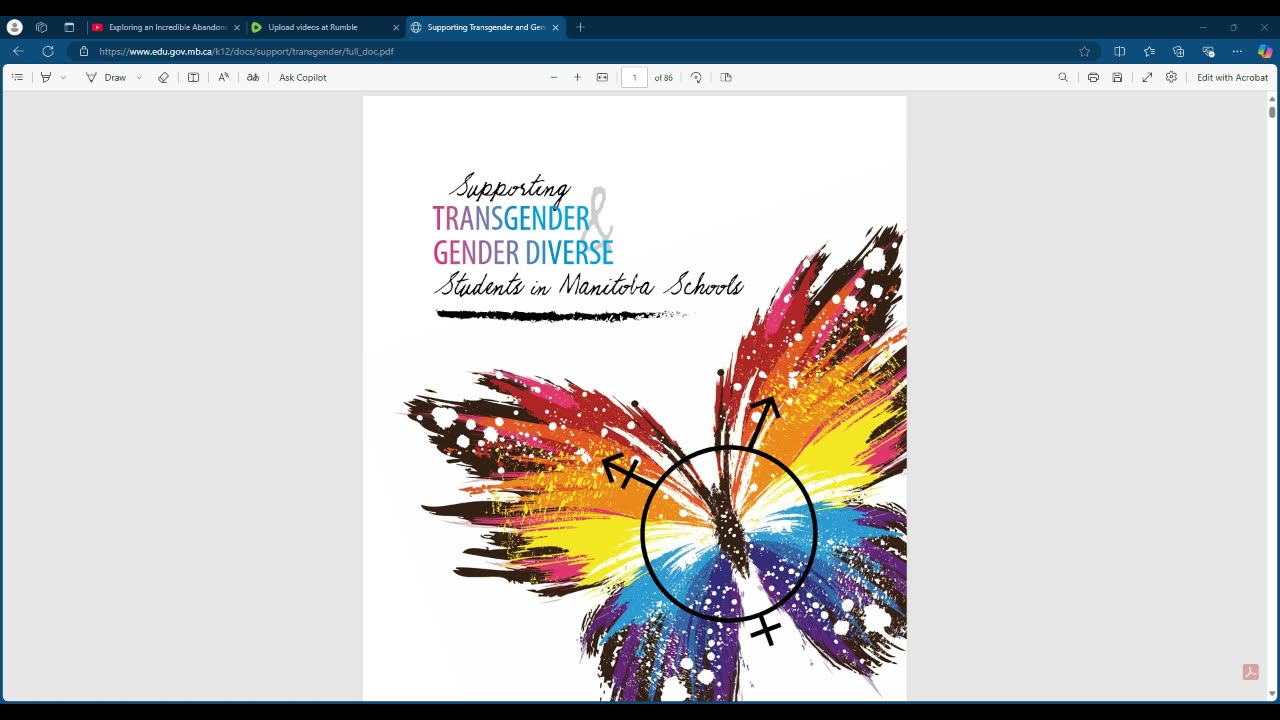1280x720 pixels.
Task: Open Edge Settings and more menu
Action: coord(1237,51)
